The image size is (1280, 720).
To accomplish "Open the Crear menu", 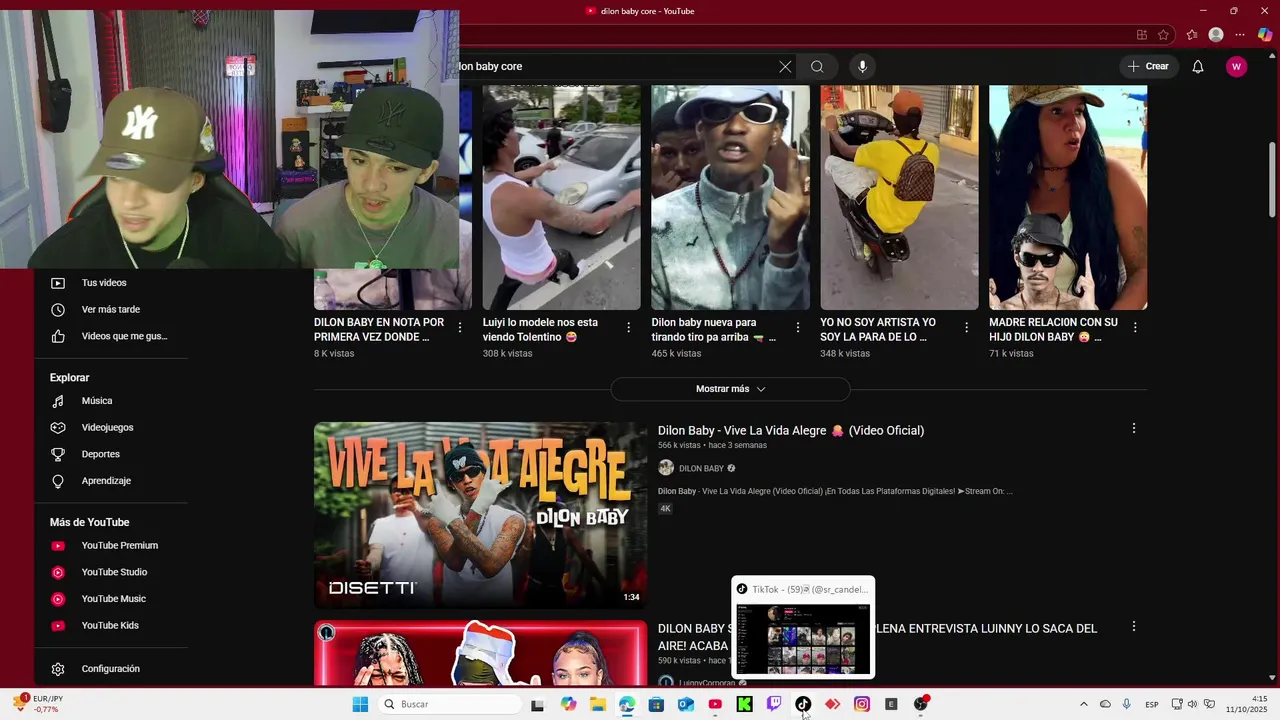I will [x=1148, y=67].
